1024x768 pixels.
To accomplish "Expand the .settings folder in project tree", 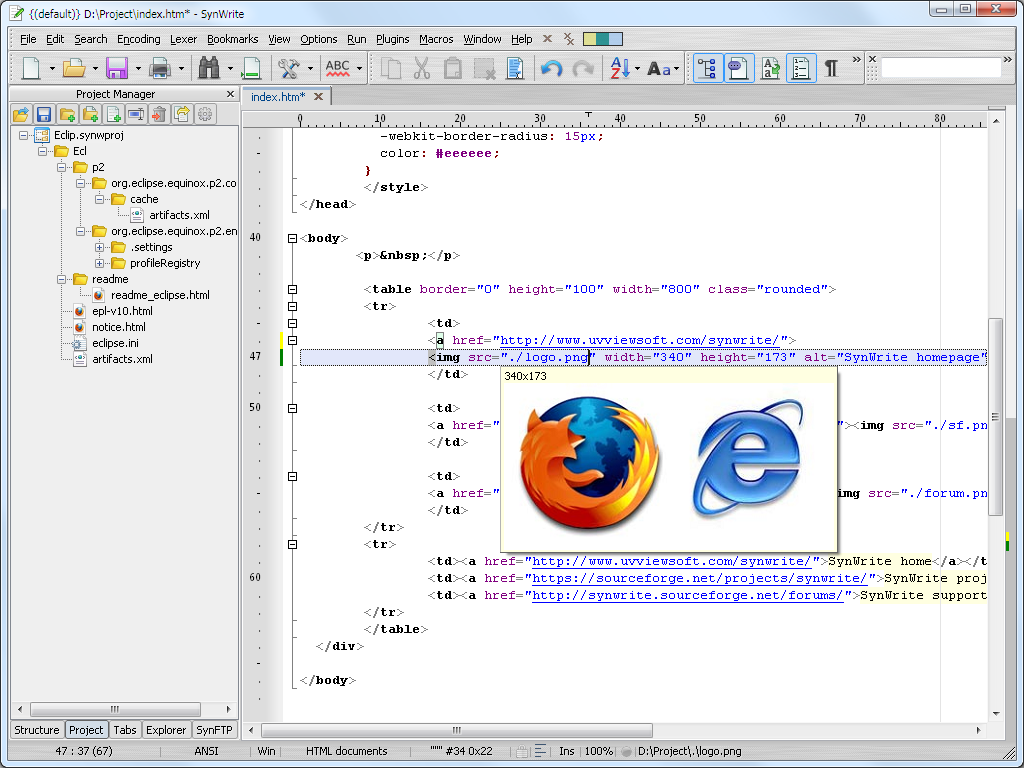I will [x=100, y=247].
